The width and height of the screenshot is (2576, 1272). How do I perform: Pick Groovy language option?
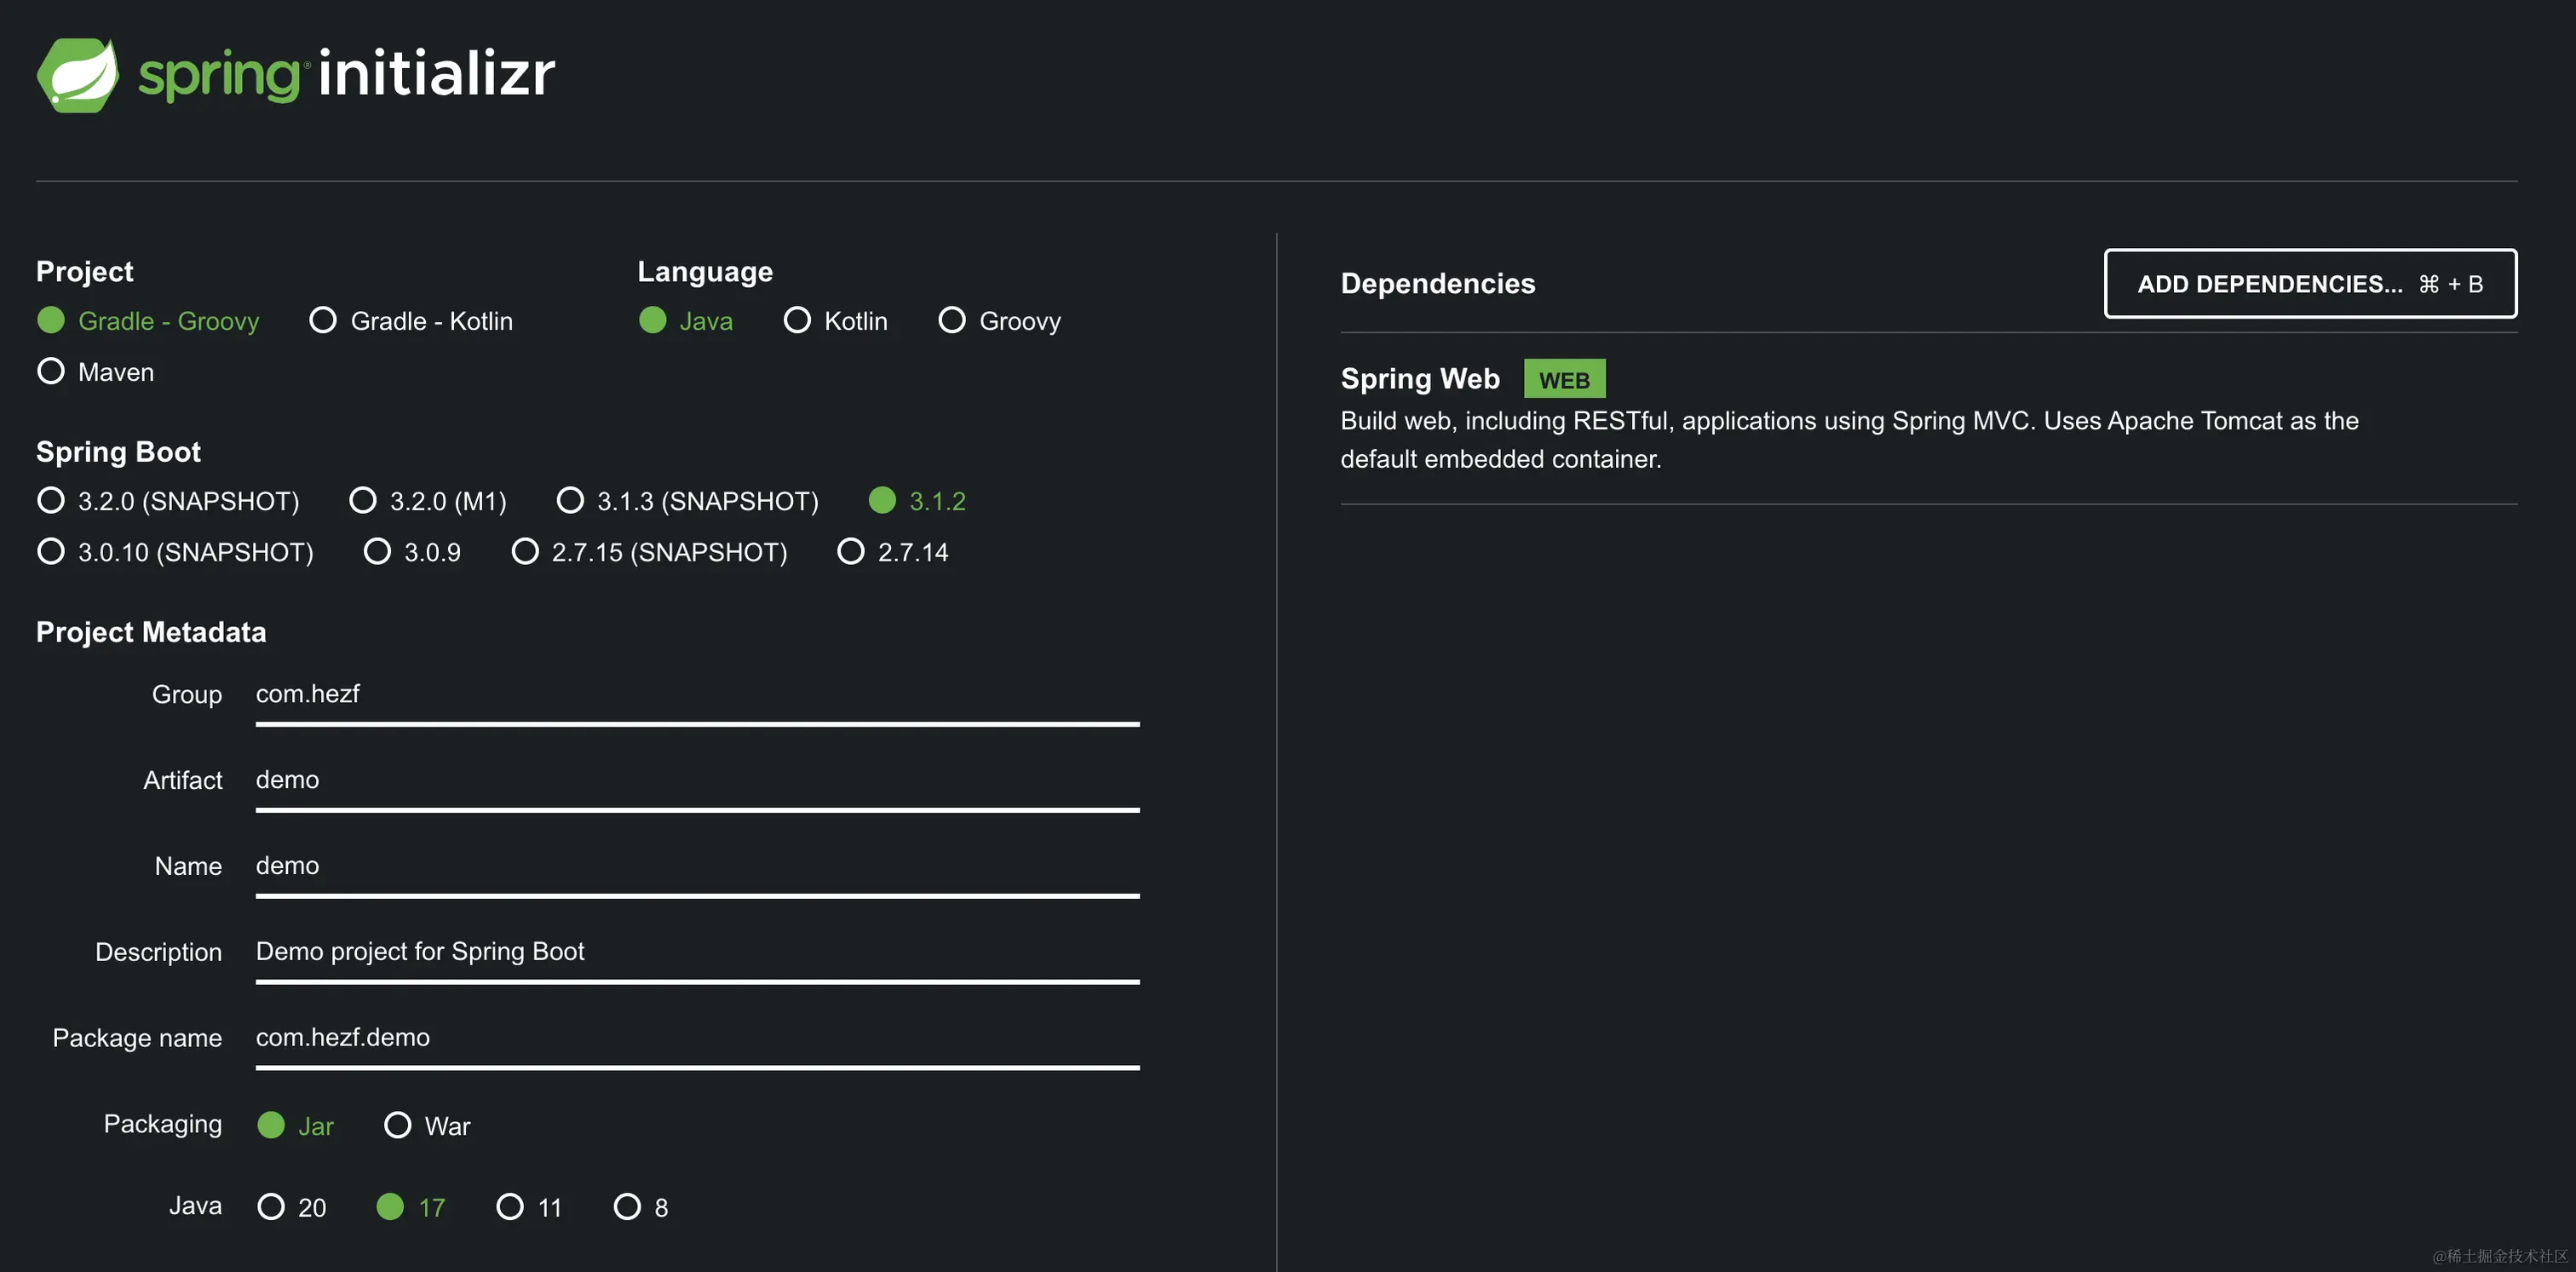pos(952,321)
